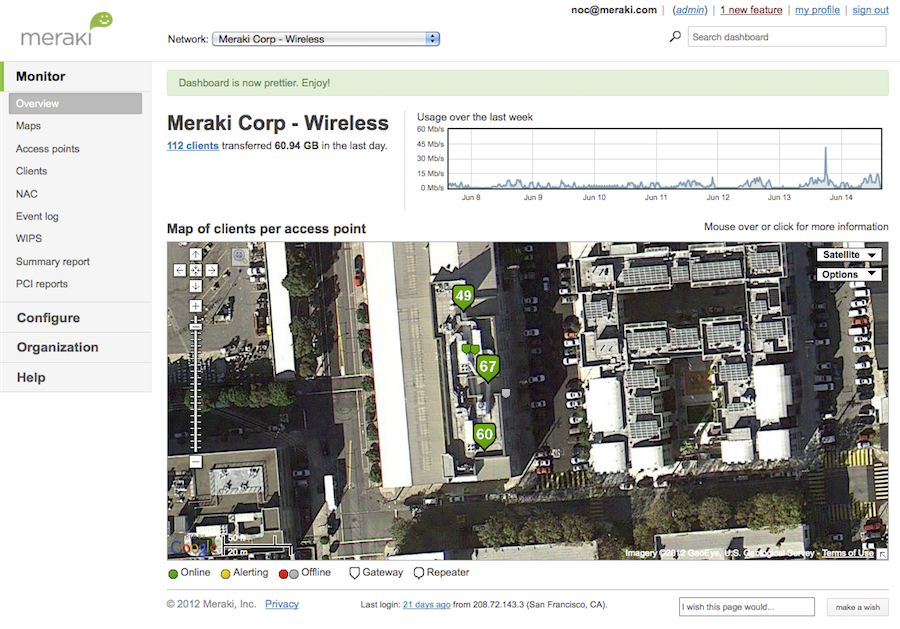Open the Monitor menu section
Image resolution: width=900 pixels, height=629 pixels.
(x=40, y=76)
